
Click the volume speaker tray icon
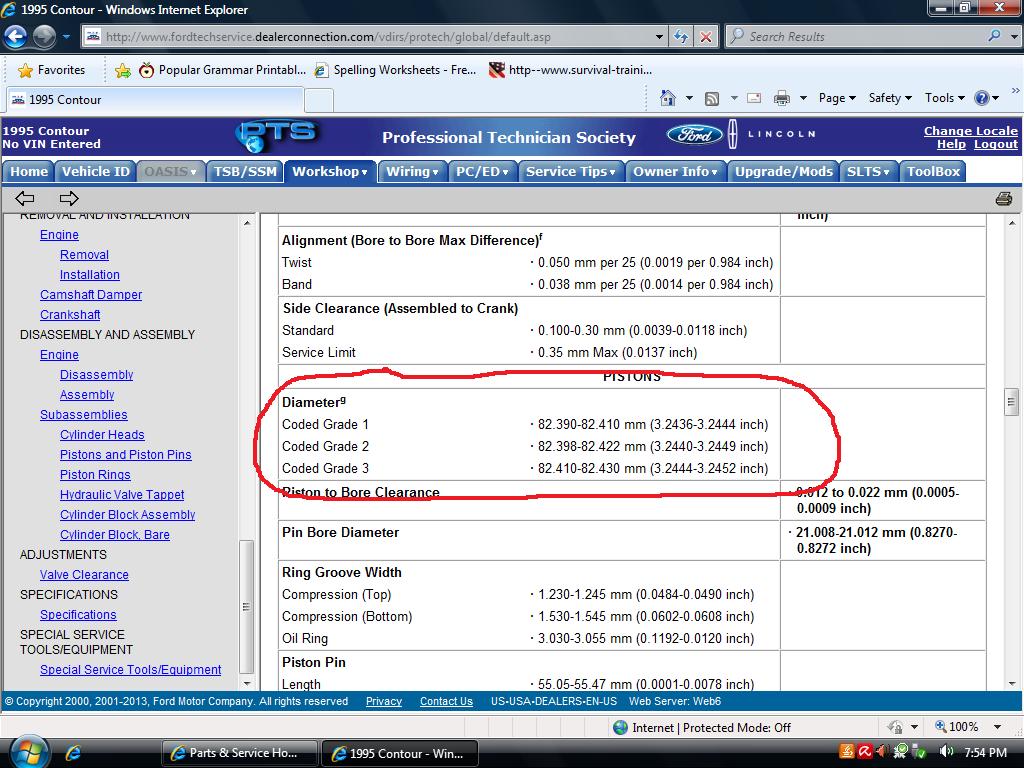click(946, 752)
